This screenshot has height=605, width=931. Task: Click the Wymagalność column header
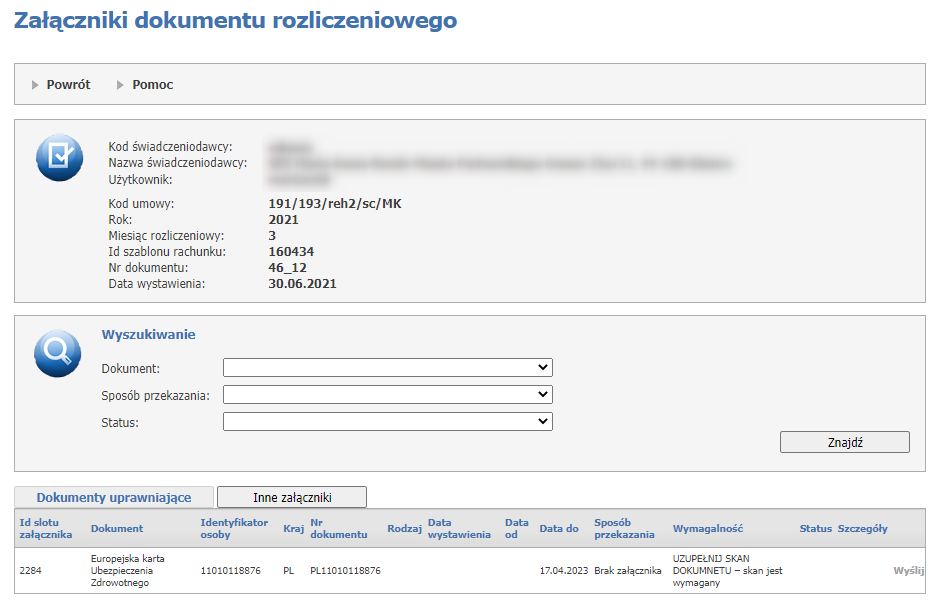click(x=708, y=528)
